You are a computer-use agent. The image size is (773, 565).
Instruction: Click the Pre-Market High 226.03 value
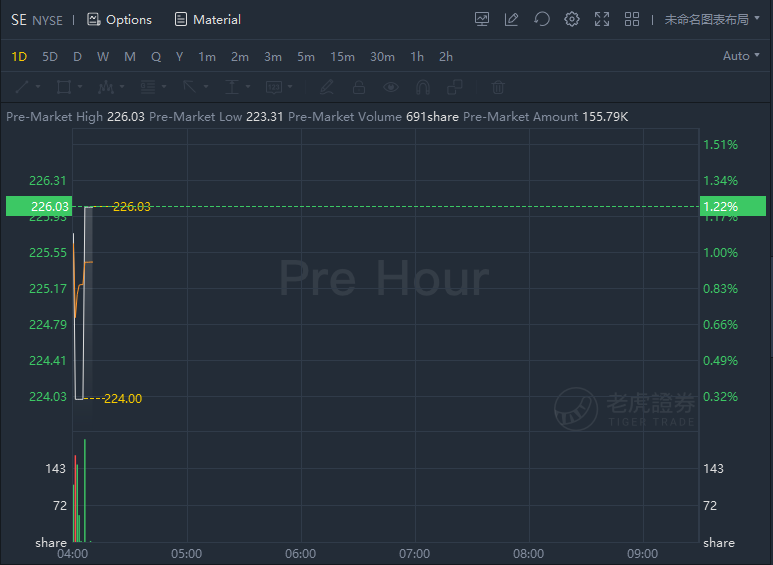tap(126, 117)
